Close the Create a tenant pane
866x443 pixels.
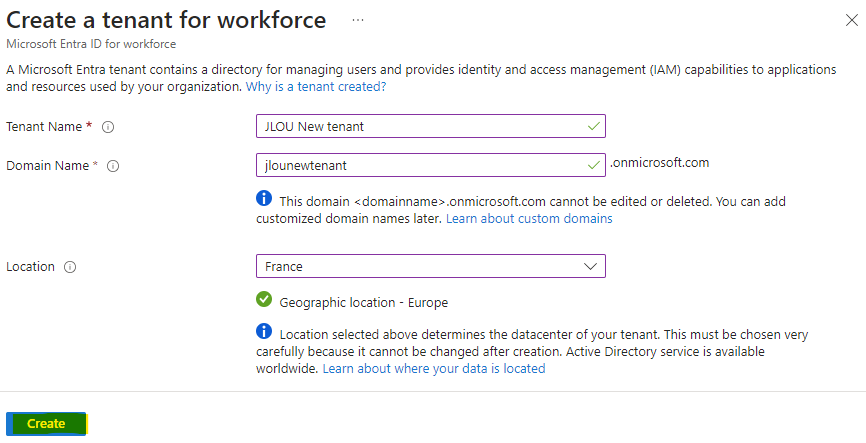[851, 20]
